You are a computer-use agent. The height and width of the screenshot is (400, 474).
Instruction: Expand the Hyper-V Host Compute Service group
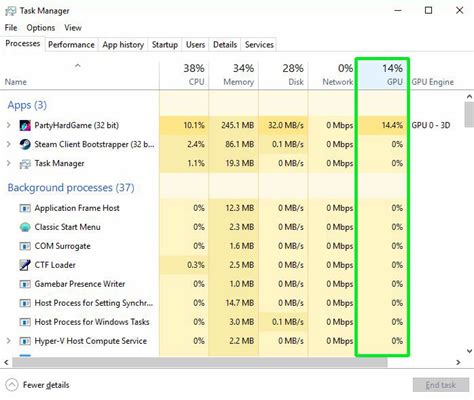(x=9, y=341)
